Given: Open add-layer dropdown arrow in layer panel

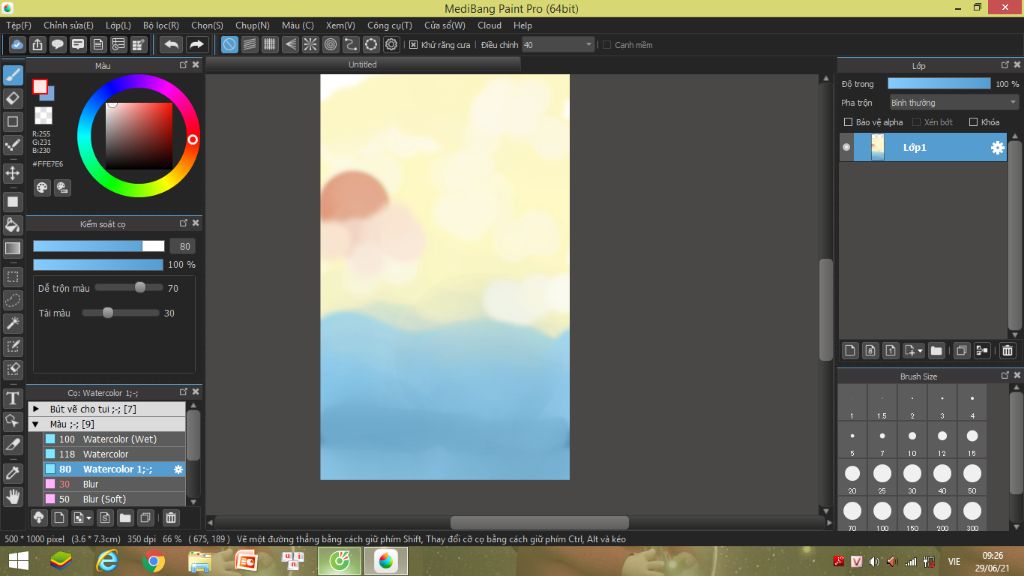Looking at the screenshot, I should point(920,351).
